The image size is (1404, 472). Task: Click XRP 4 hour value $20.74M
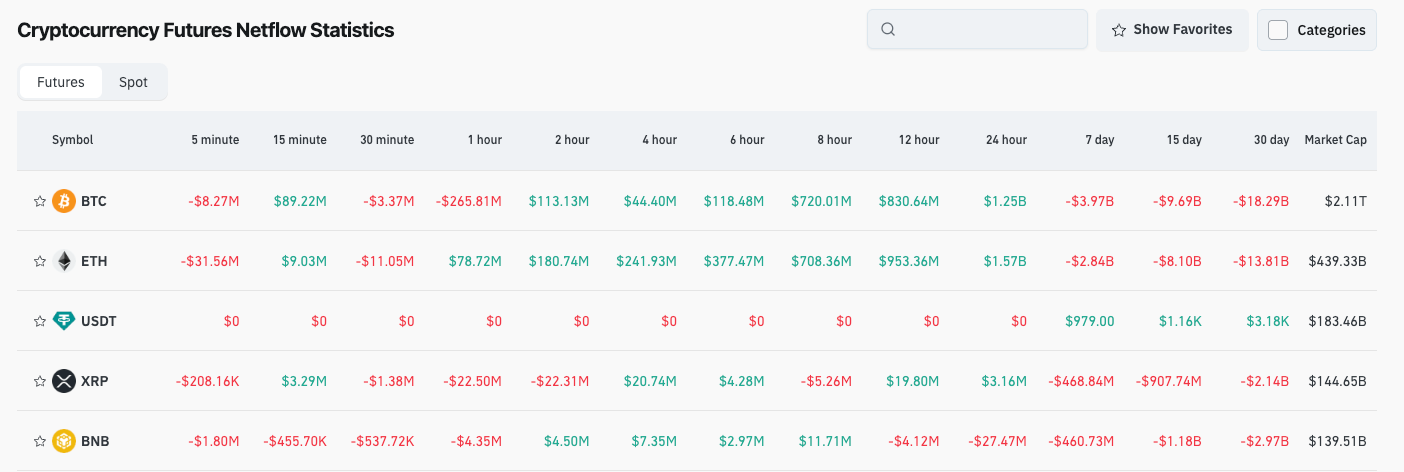pos(650,381)
